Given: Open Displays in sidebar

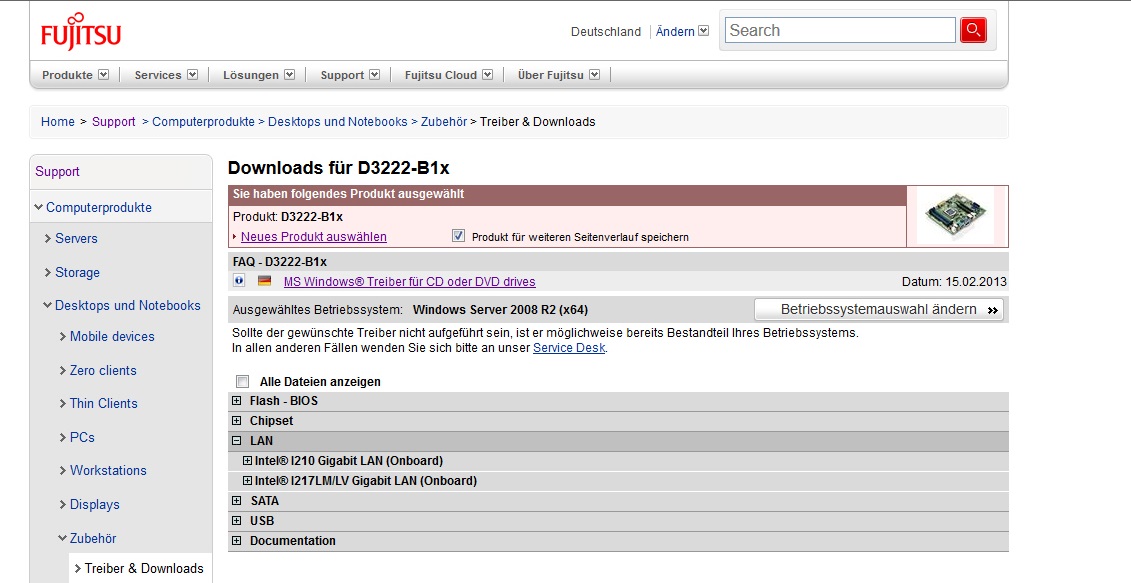Looking at the screenshot, I should pyautogui.click(x=94, y=505).
